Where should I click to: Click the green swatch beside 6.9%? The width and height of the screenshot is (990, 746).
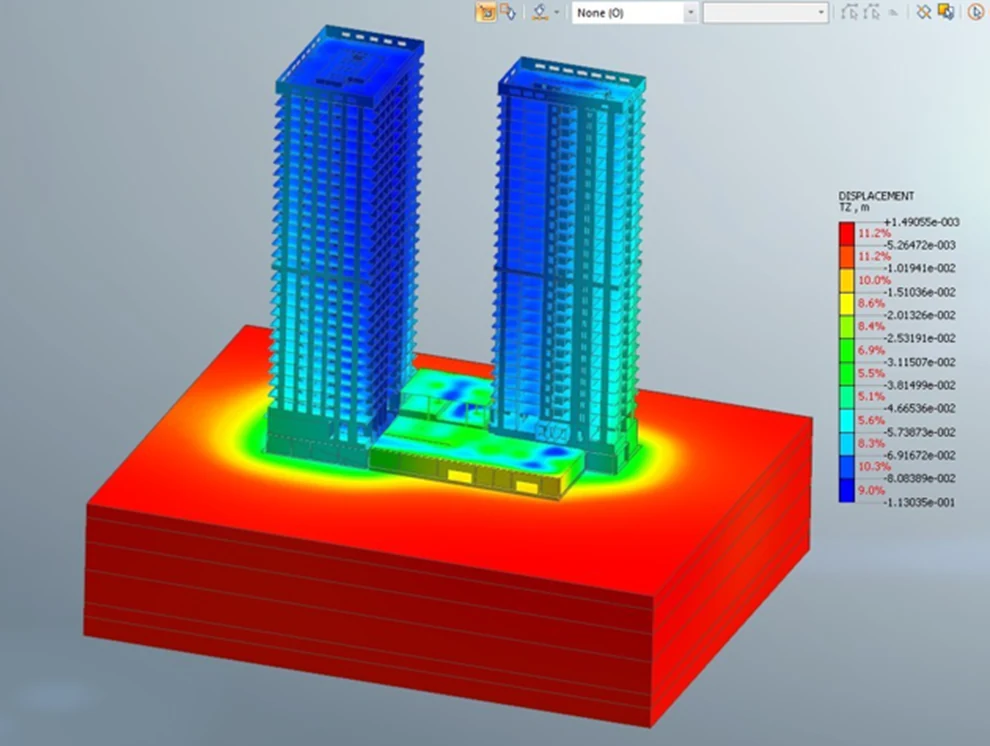pos(847,350)
